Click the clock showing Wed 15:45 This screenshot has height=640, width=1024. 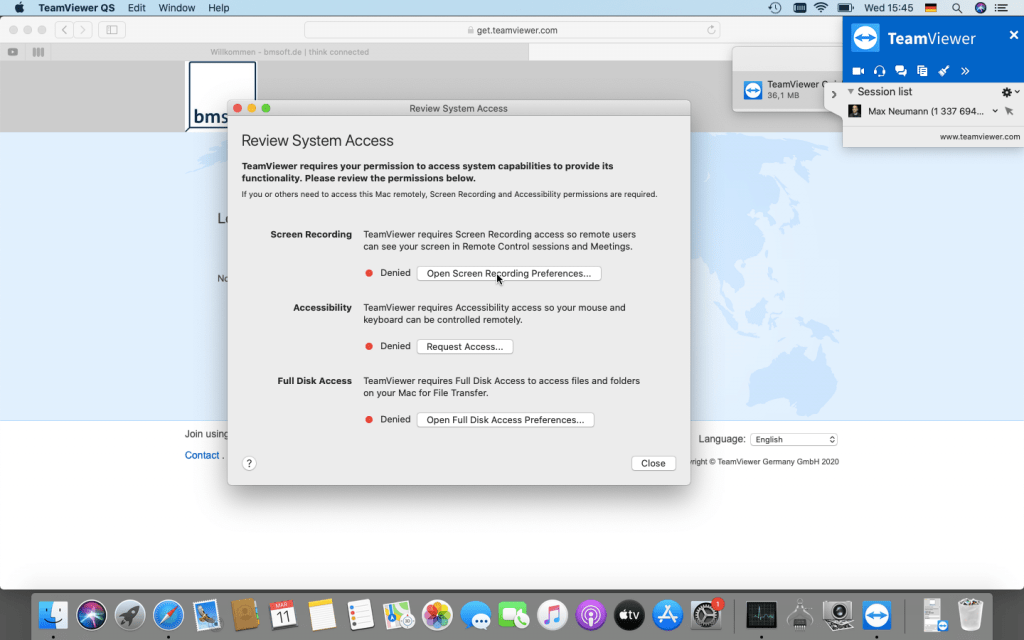[x=888, y=8]
